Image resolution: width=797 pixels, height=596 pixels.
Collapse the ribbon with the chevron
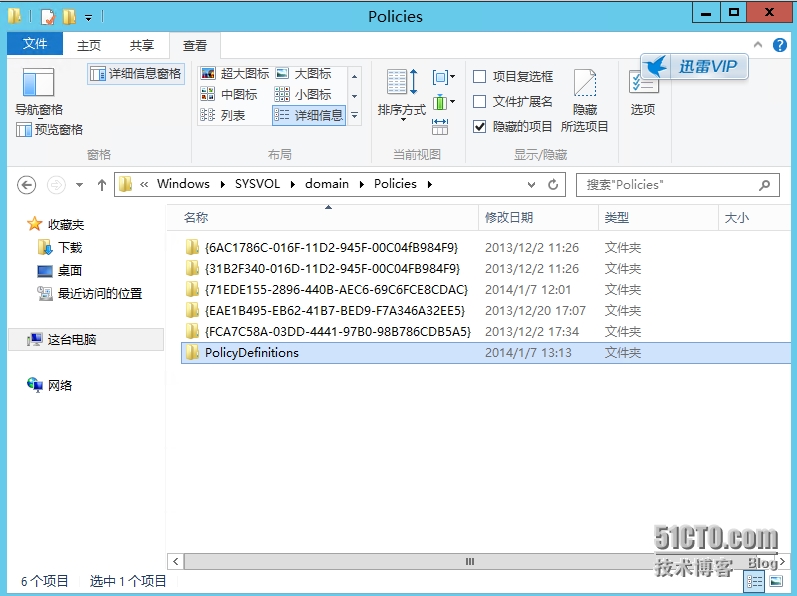click(758, 45)
